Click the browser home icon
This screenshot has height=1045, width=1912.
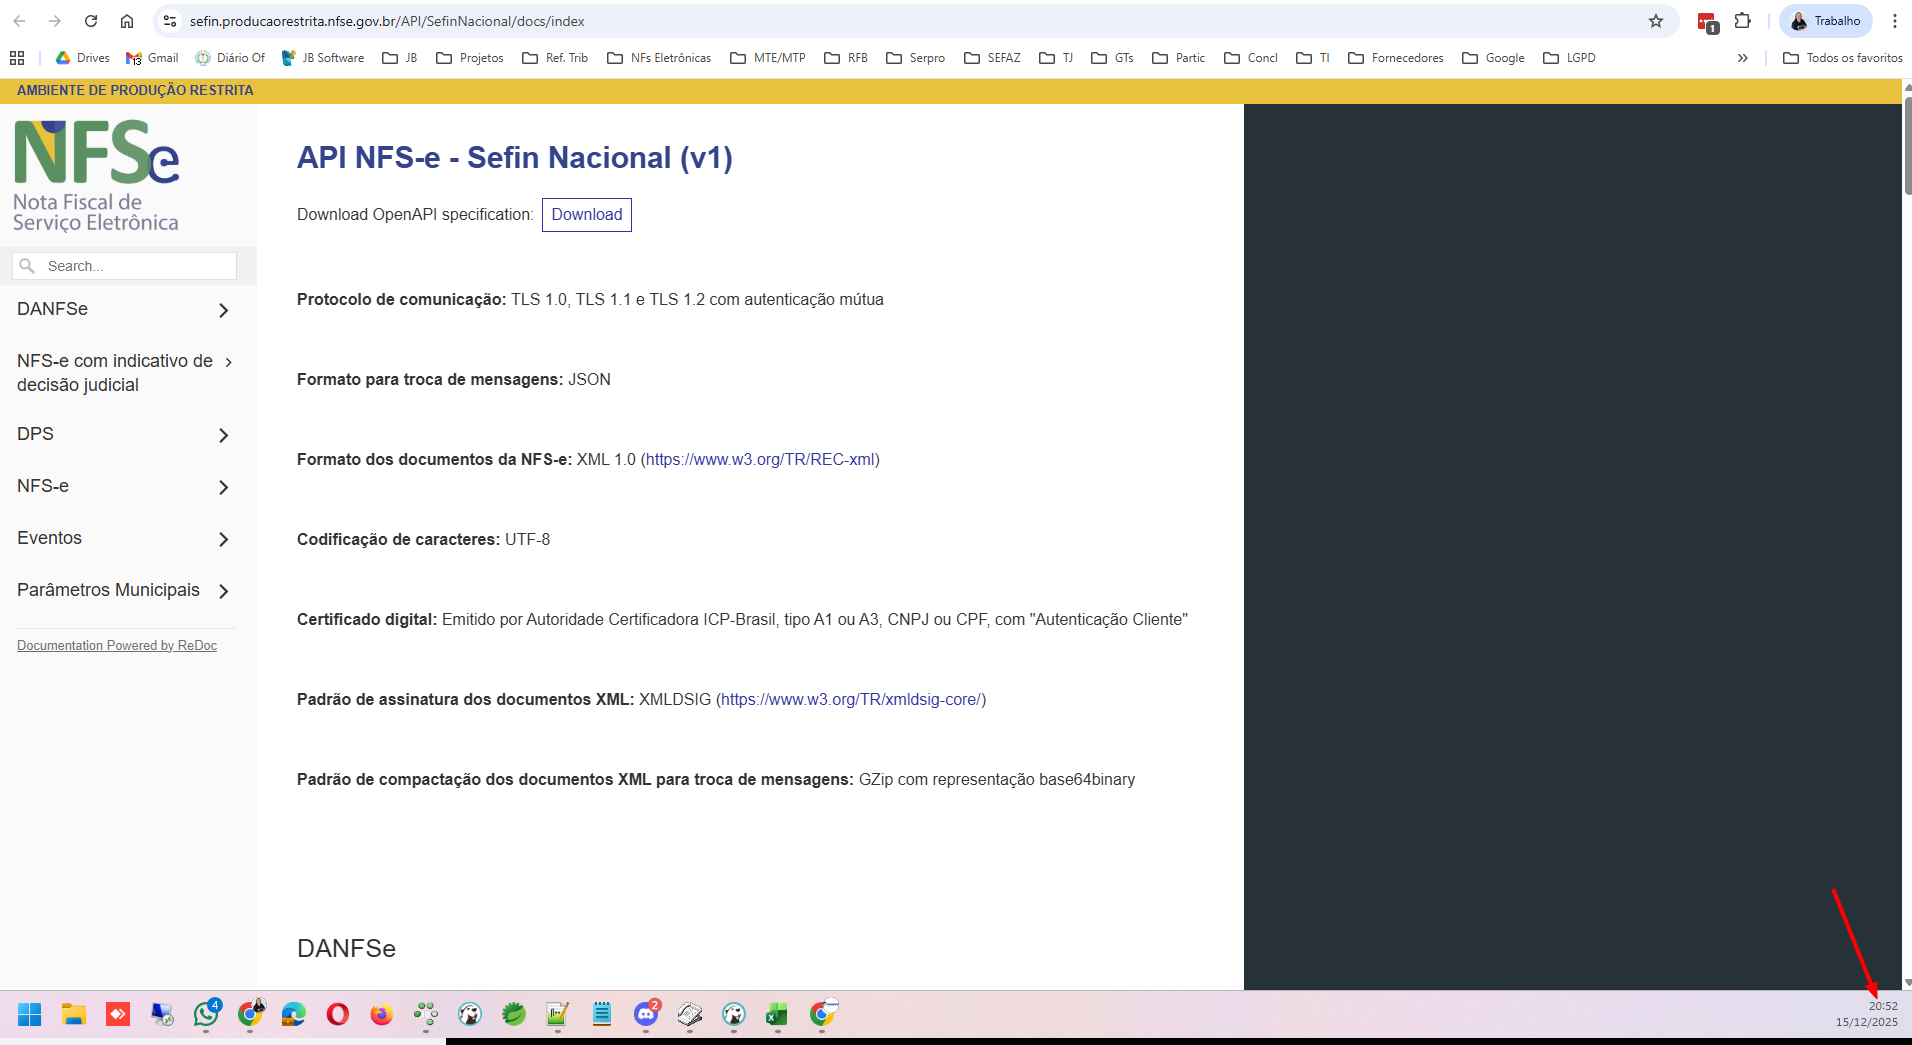(x=127, y=21)
